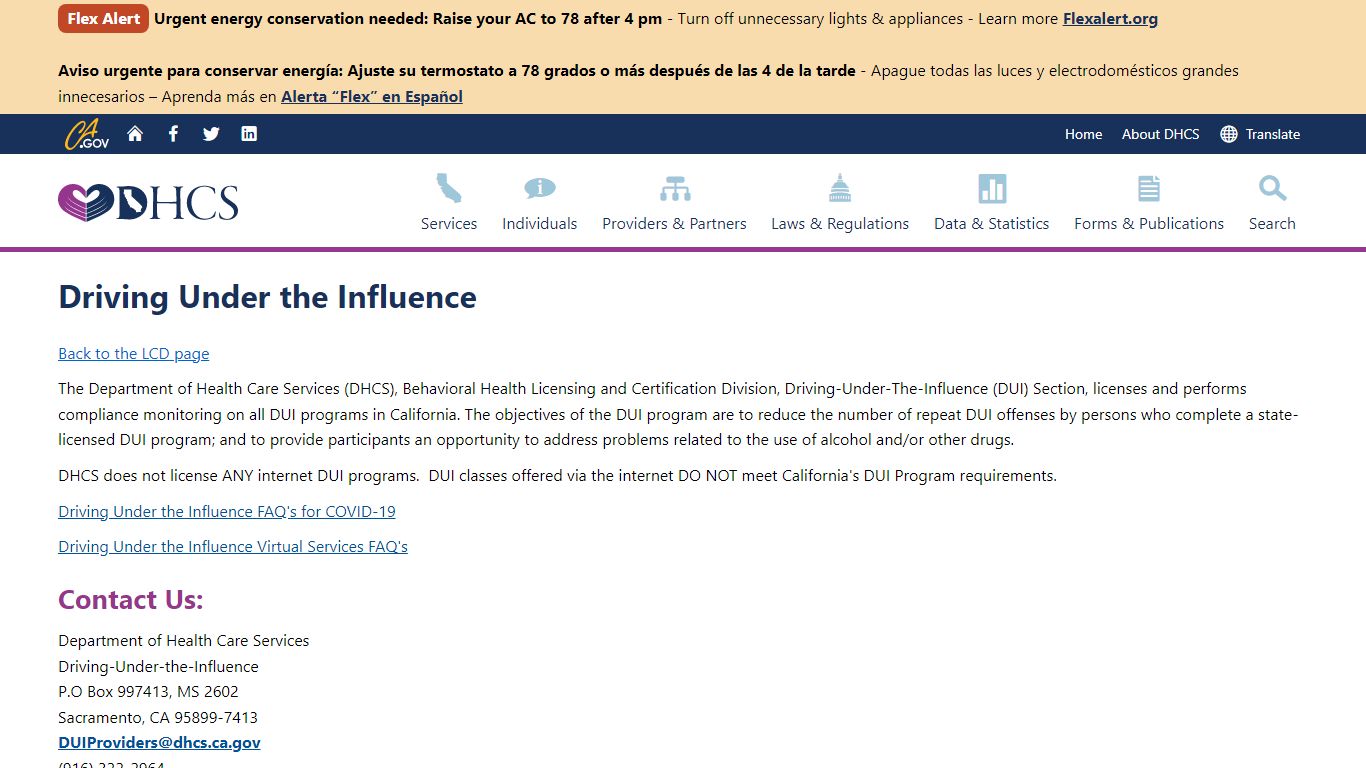This screenshot has width=1366, height=768.
Task: Open the Data & Statistics menu label
Action: 992,224
